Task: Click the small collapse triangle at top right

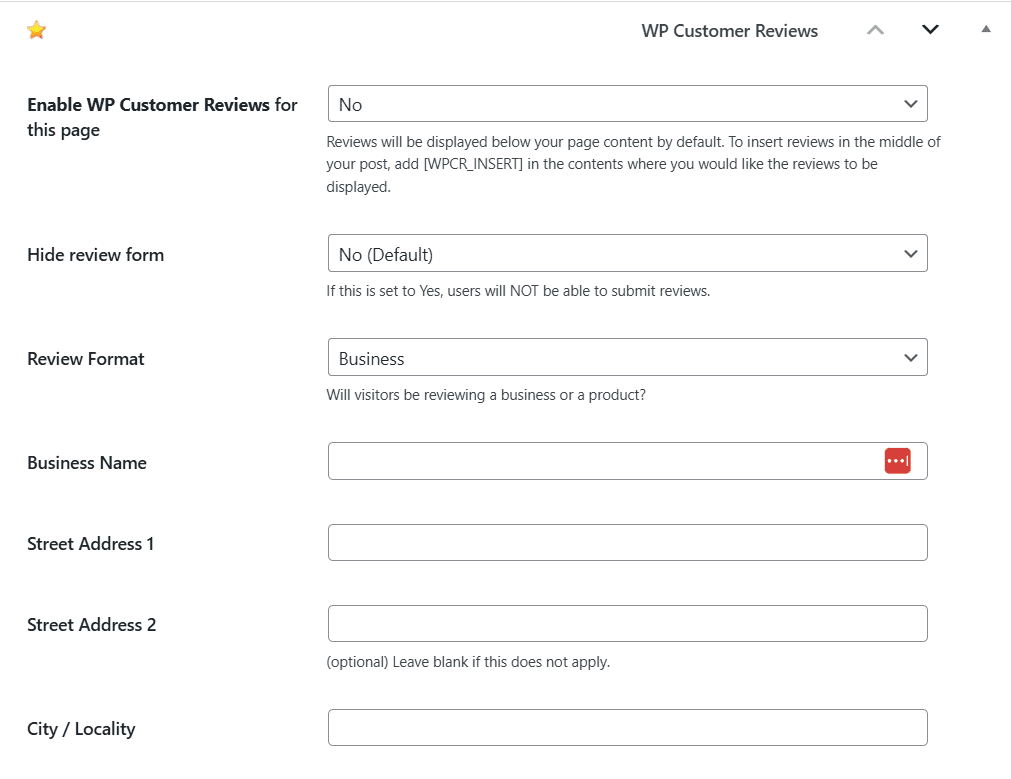Action: (985, 30)
